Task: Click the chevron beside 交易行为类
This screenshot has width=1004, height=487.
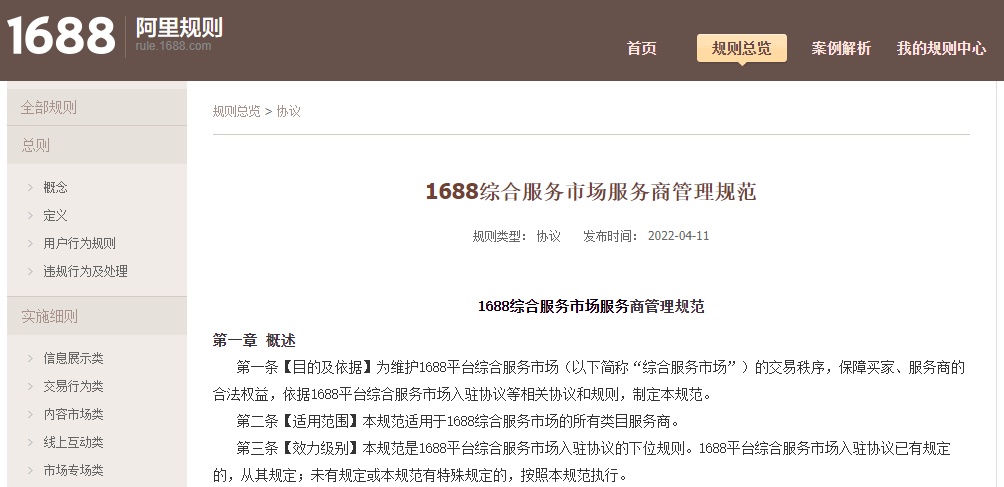Action: pyautogui.click(x=30, y=387)
